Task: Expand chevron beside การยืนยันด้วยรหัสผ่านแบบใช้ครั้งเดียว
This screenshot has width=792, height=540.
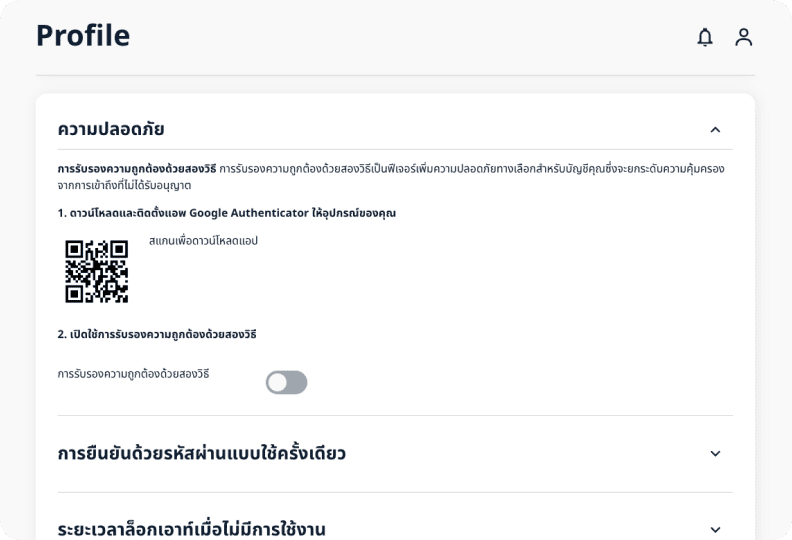Action: pos(714,454)
